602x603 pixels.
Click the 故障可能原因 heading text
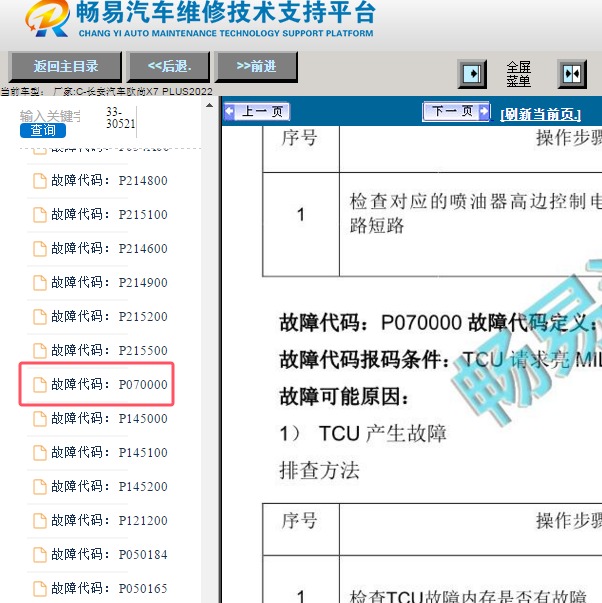tap(344, 396)
